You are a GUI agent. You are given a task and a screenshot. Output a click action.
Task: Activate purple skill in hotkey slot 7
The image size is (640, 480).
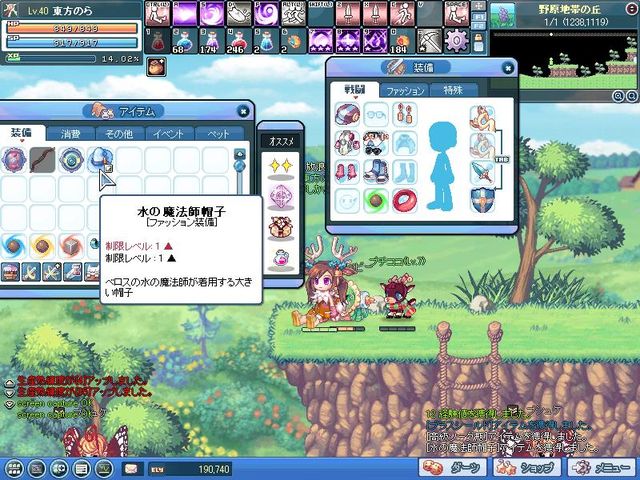[x=320, y=41]
